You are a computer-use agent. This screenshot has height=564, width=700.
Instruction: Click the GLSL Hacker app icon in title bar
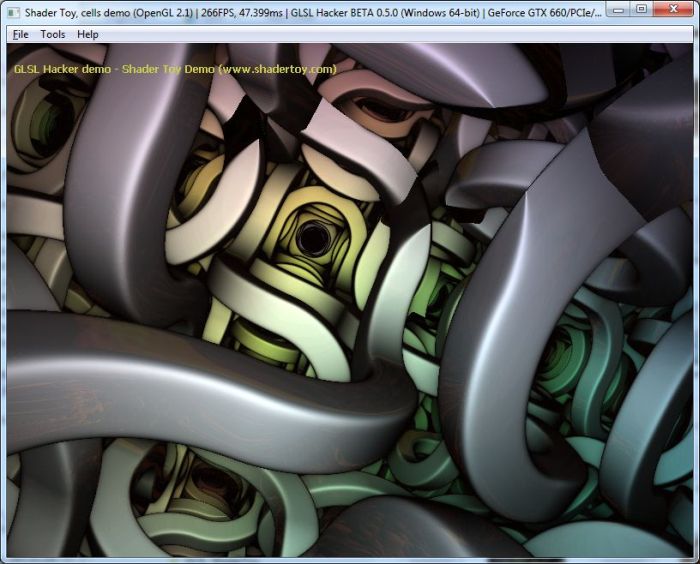coord(13,13)
